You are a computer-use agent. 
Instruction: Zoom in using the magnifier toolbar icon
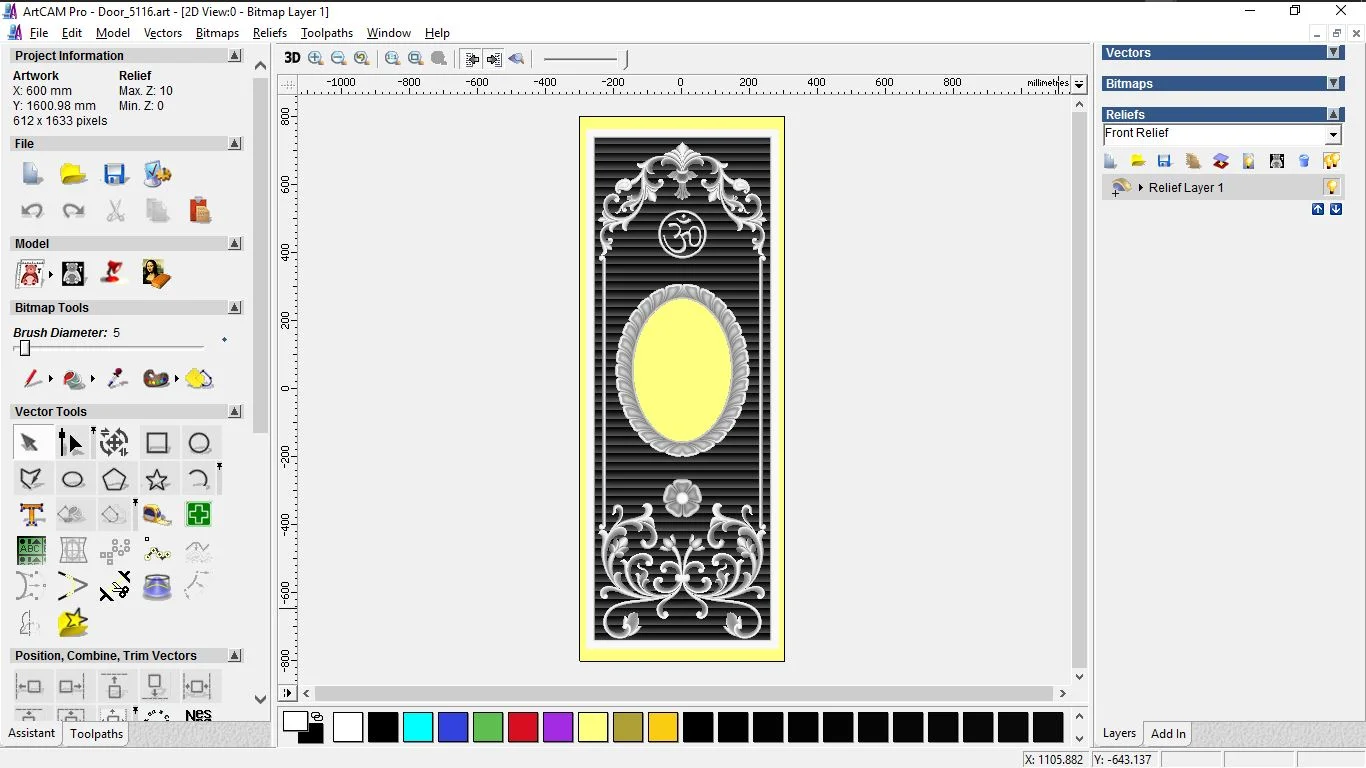tap(315, 58)
